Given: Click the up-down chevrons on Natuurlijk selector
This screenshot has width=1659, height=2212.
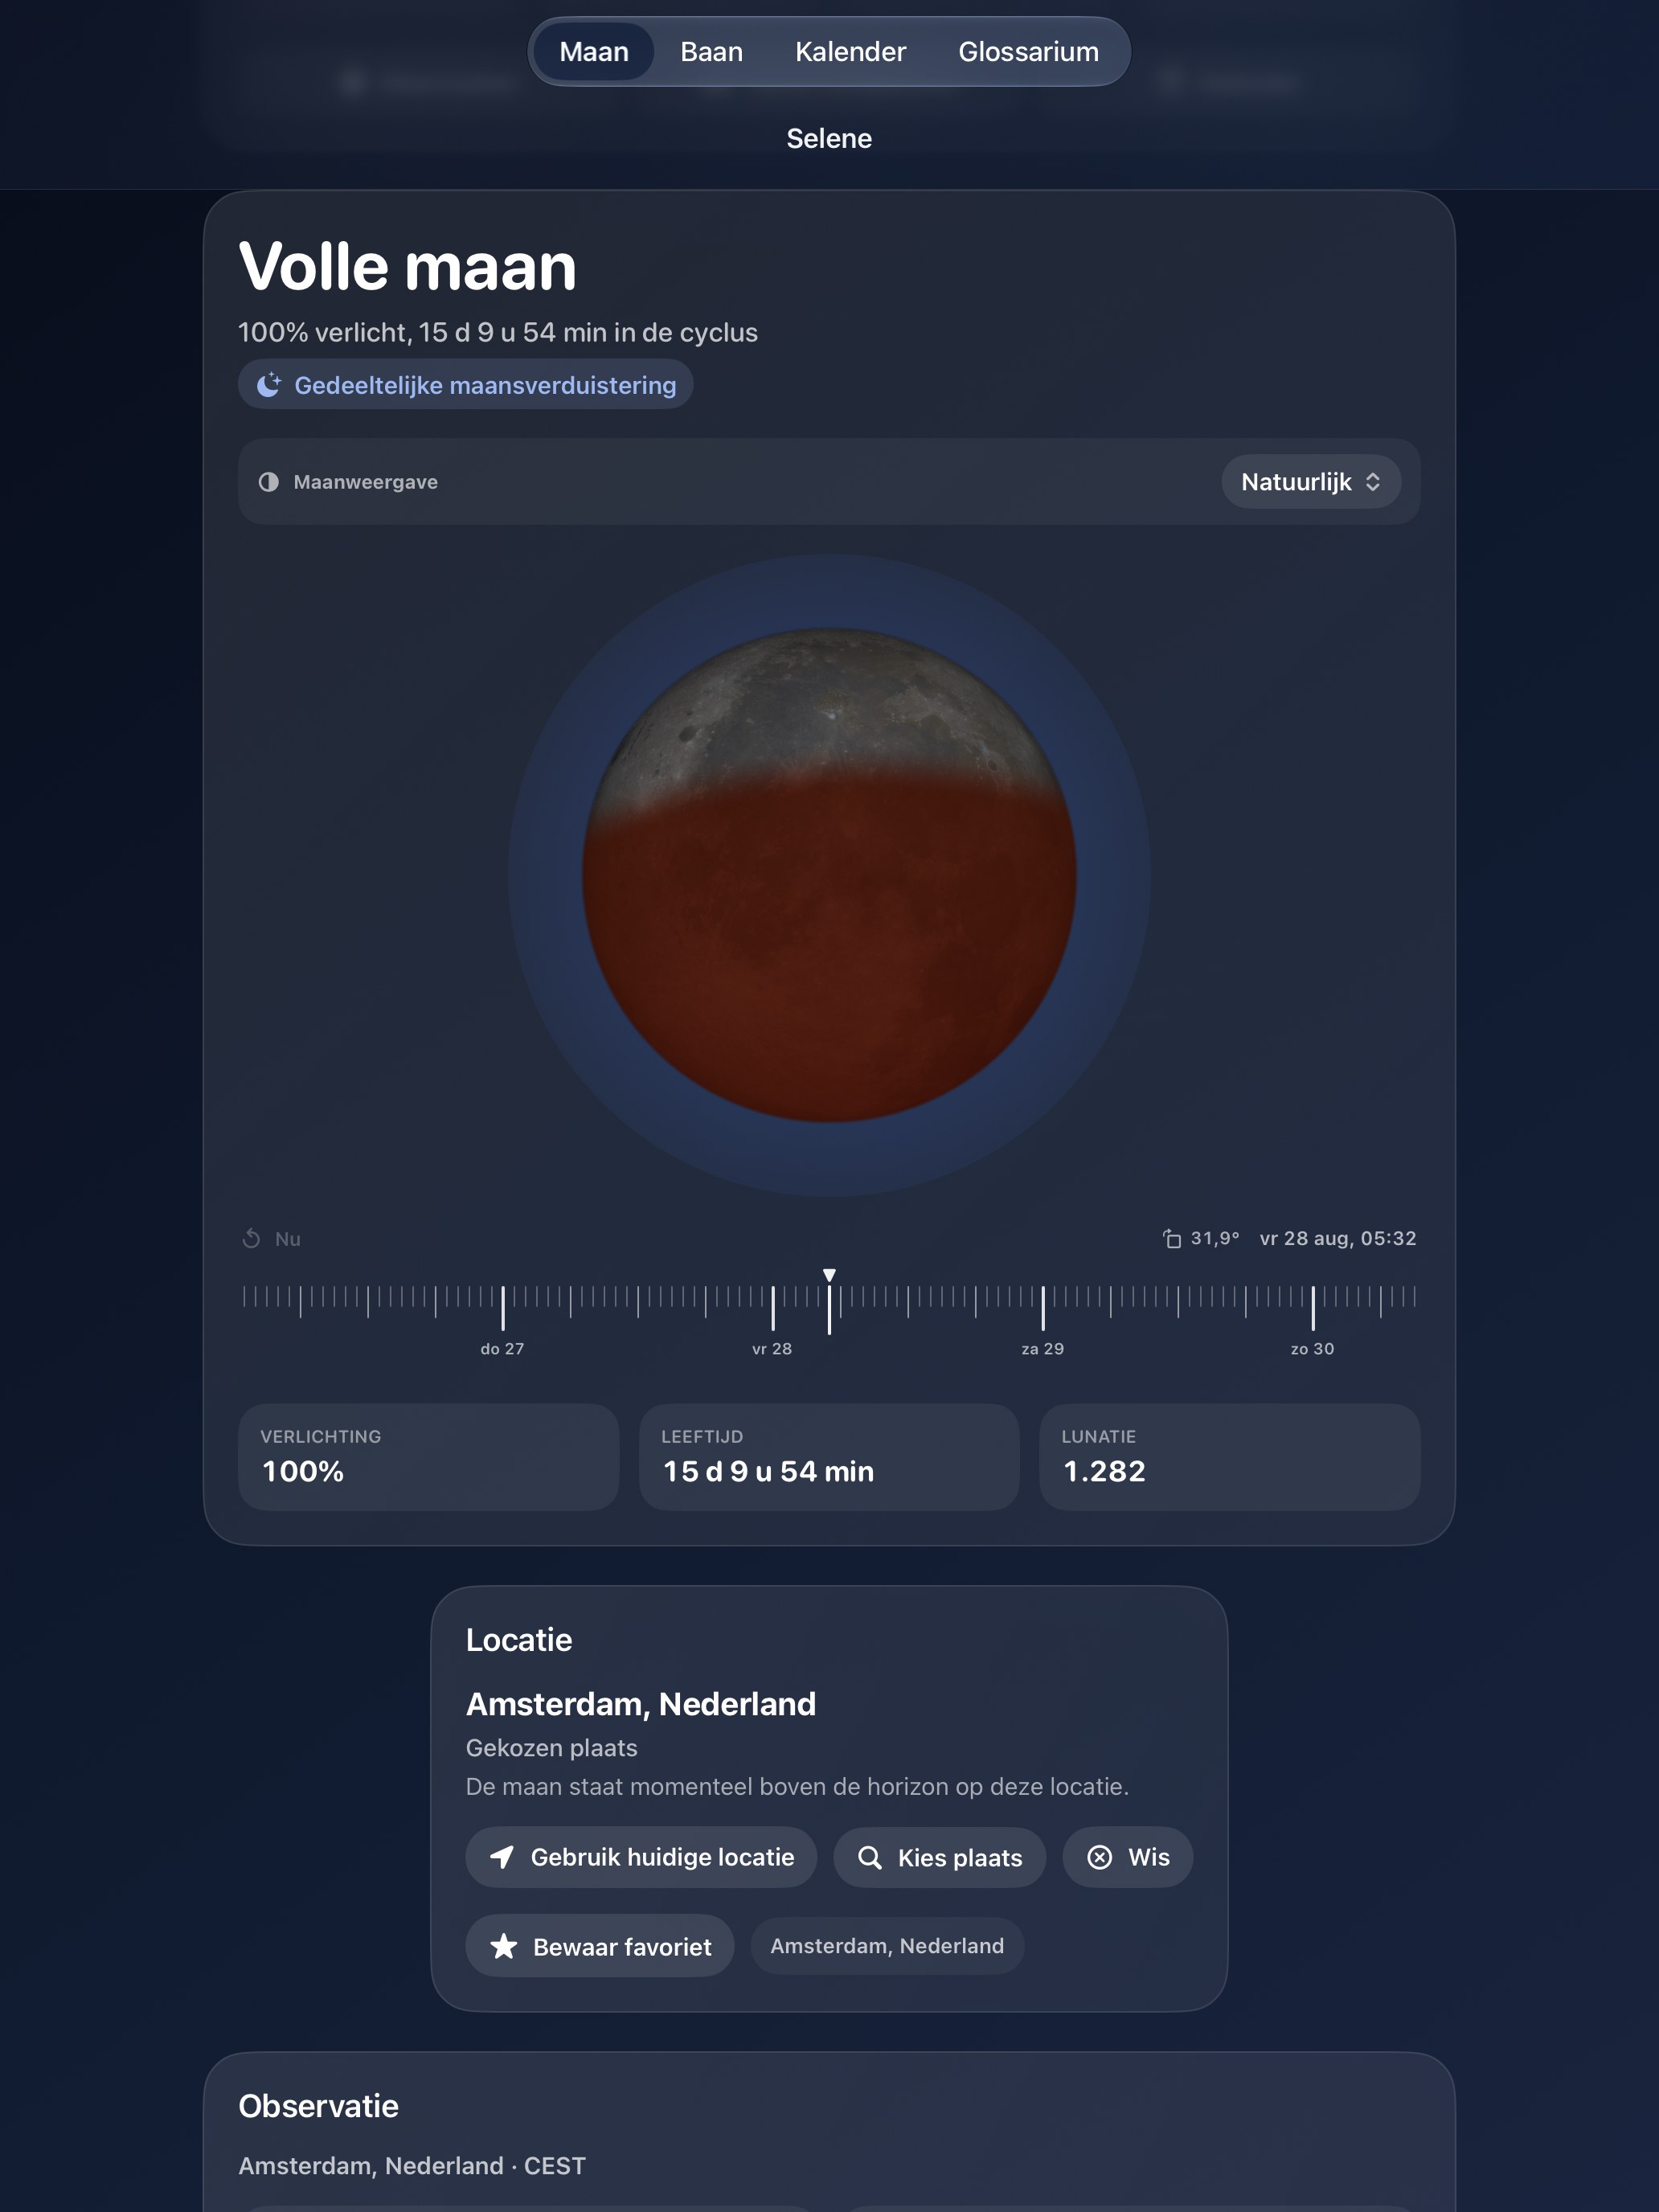Looking at the screenshot, I should [1373, 482].
